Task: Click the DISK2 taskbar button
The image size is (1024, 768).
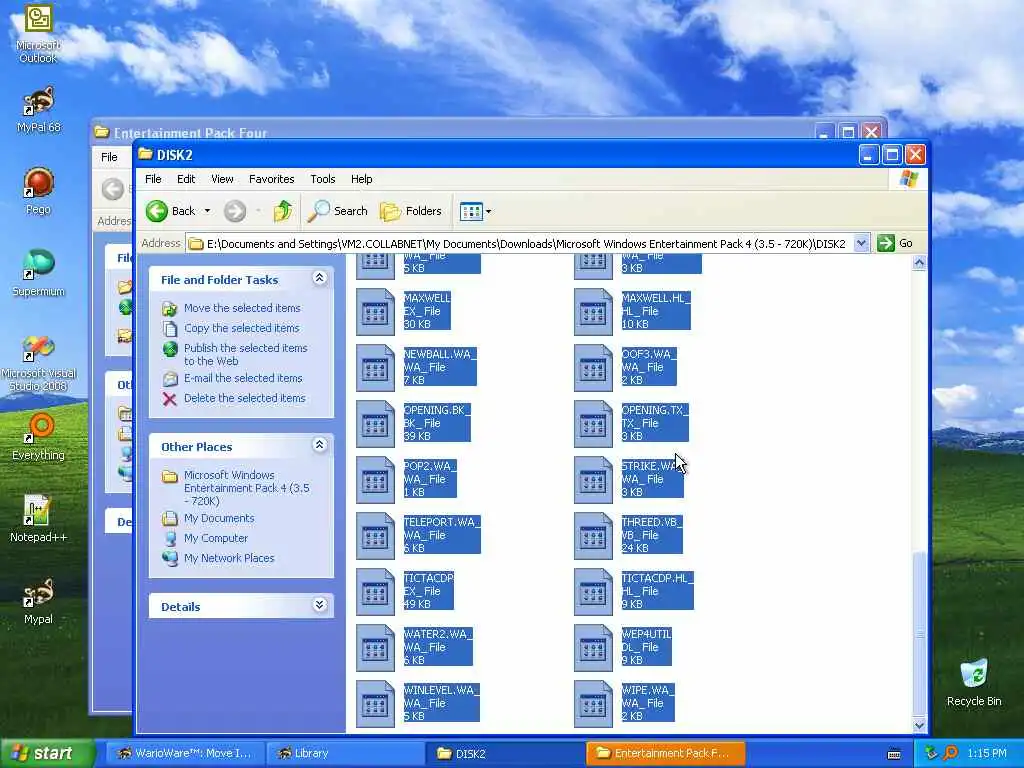Action: point(505,754)
